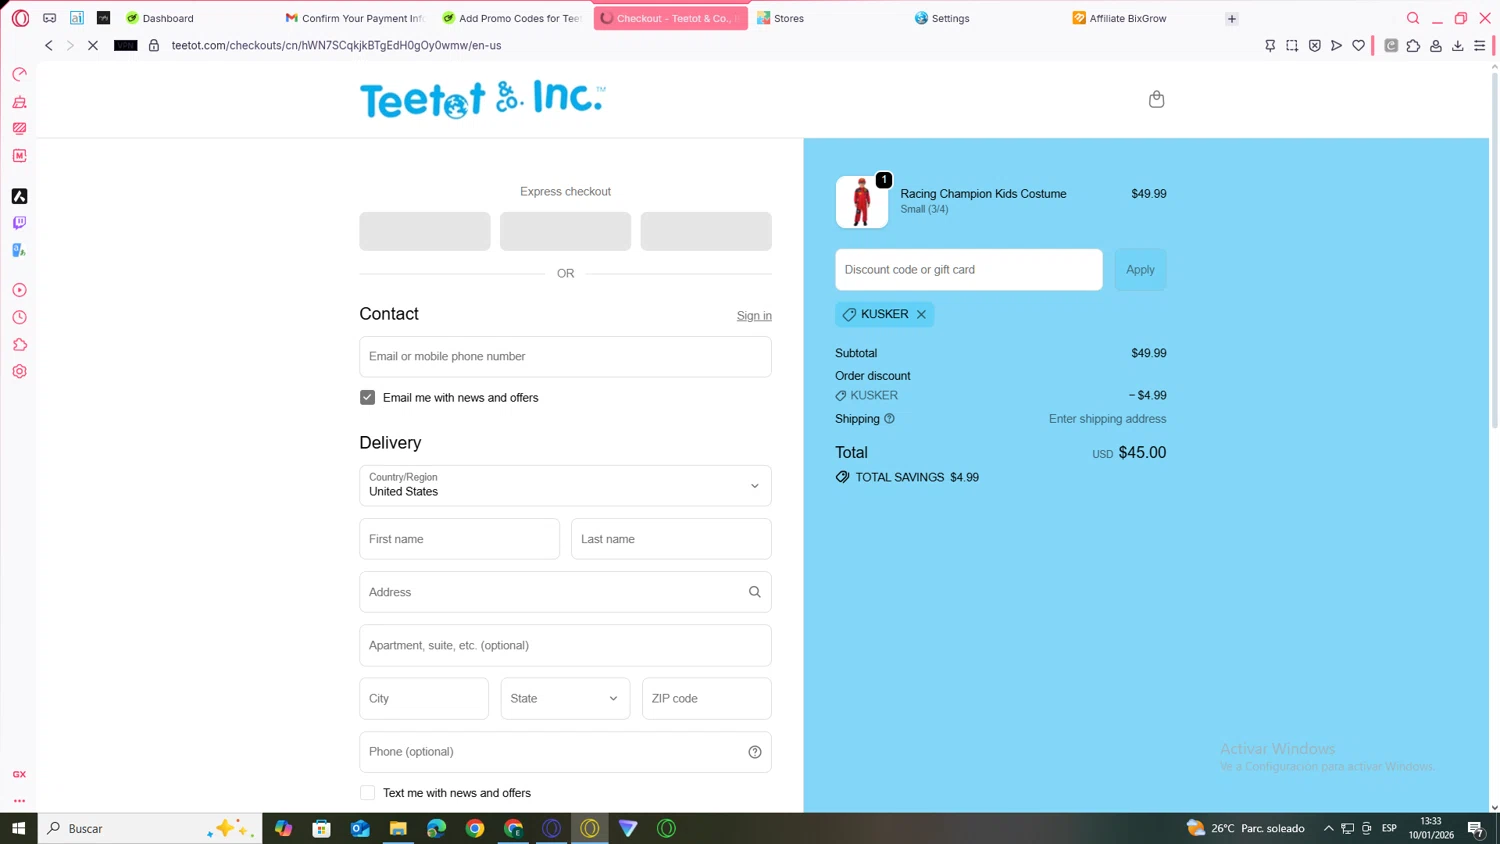
Task: Open the profile account icon in toolbar
Action: click(1436, 45)
